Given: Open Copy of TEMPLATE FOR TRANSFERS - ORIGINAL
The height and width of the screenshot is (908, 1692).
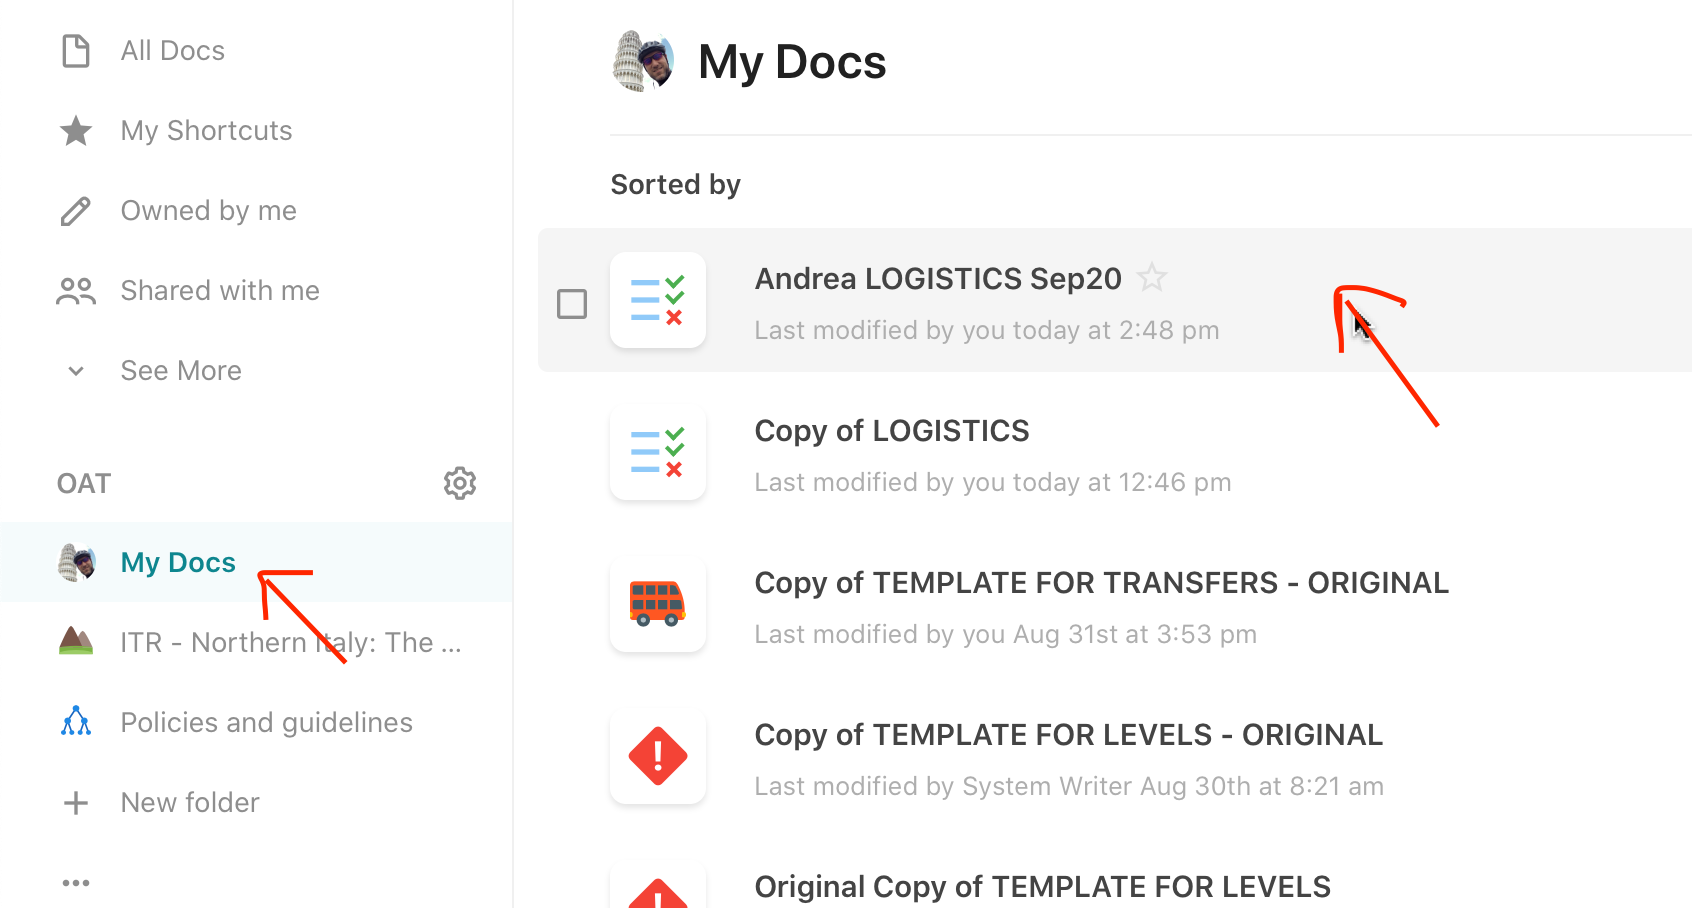Looking at the screenshot, I should (x=1102, y=583).
